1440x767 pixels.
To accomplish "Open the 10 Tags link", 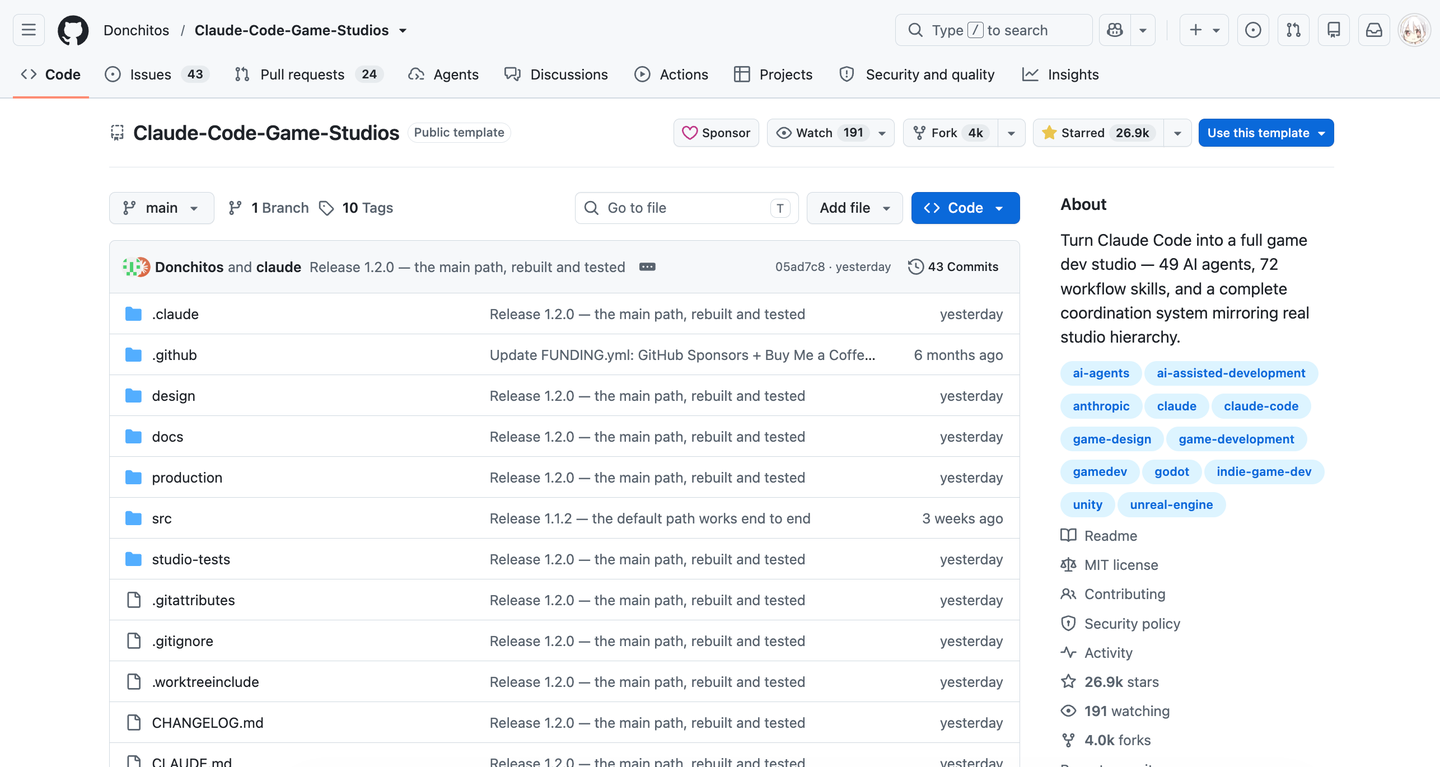I will (x=356, y=208).
